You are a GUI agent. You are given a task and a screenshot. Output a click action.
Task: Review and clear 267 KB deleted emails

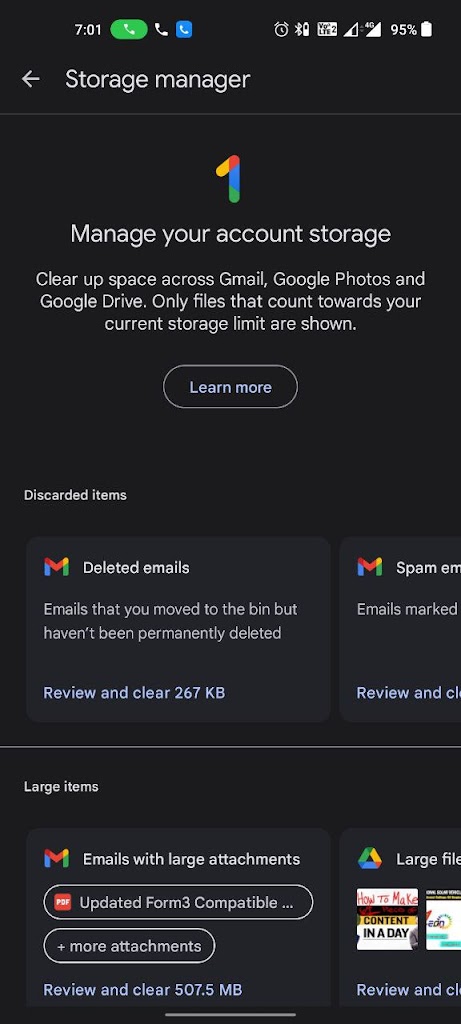coord(134,693)
